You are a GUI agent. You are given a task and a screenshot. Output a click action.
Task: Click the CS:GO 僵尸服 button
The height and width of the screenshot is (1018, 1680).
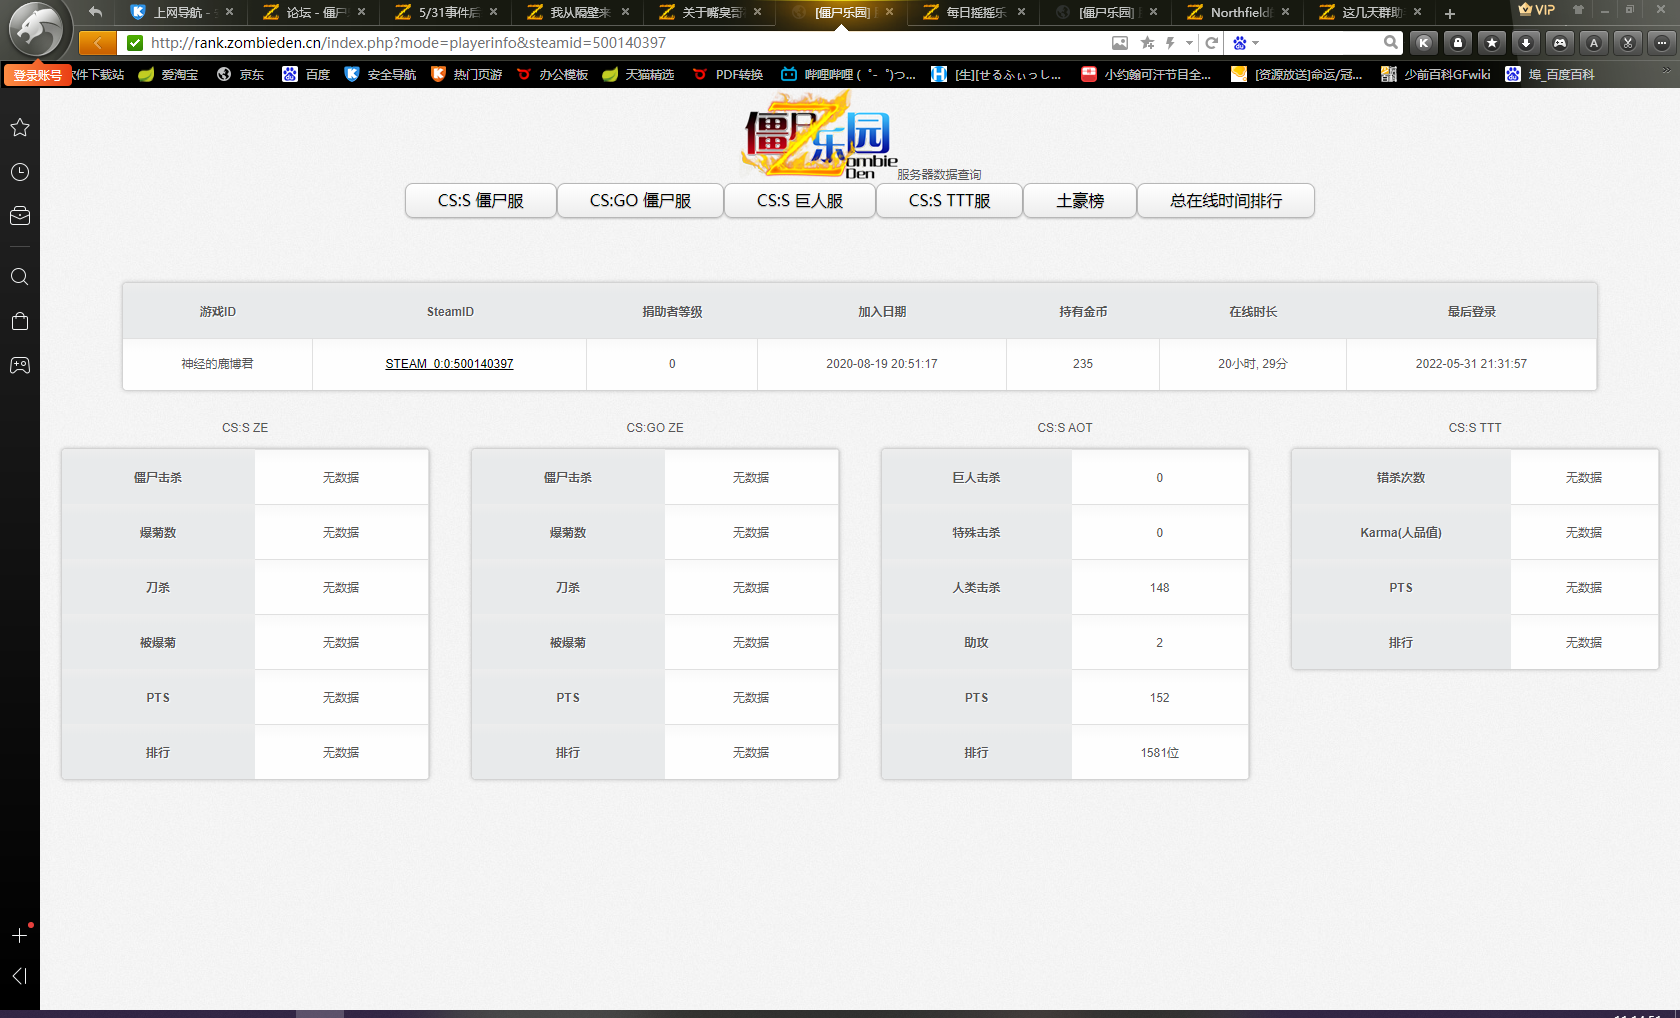click(x=640, y=201)
